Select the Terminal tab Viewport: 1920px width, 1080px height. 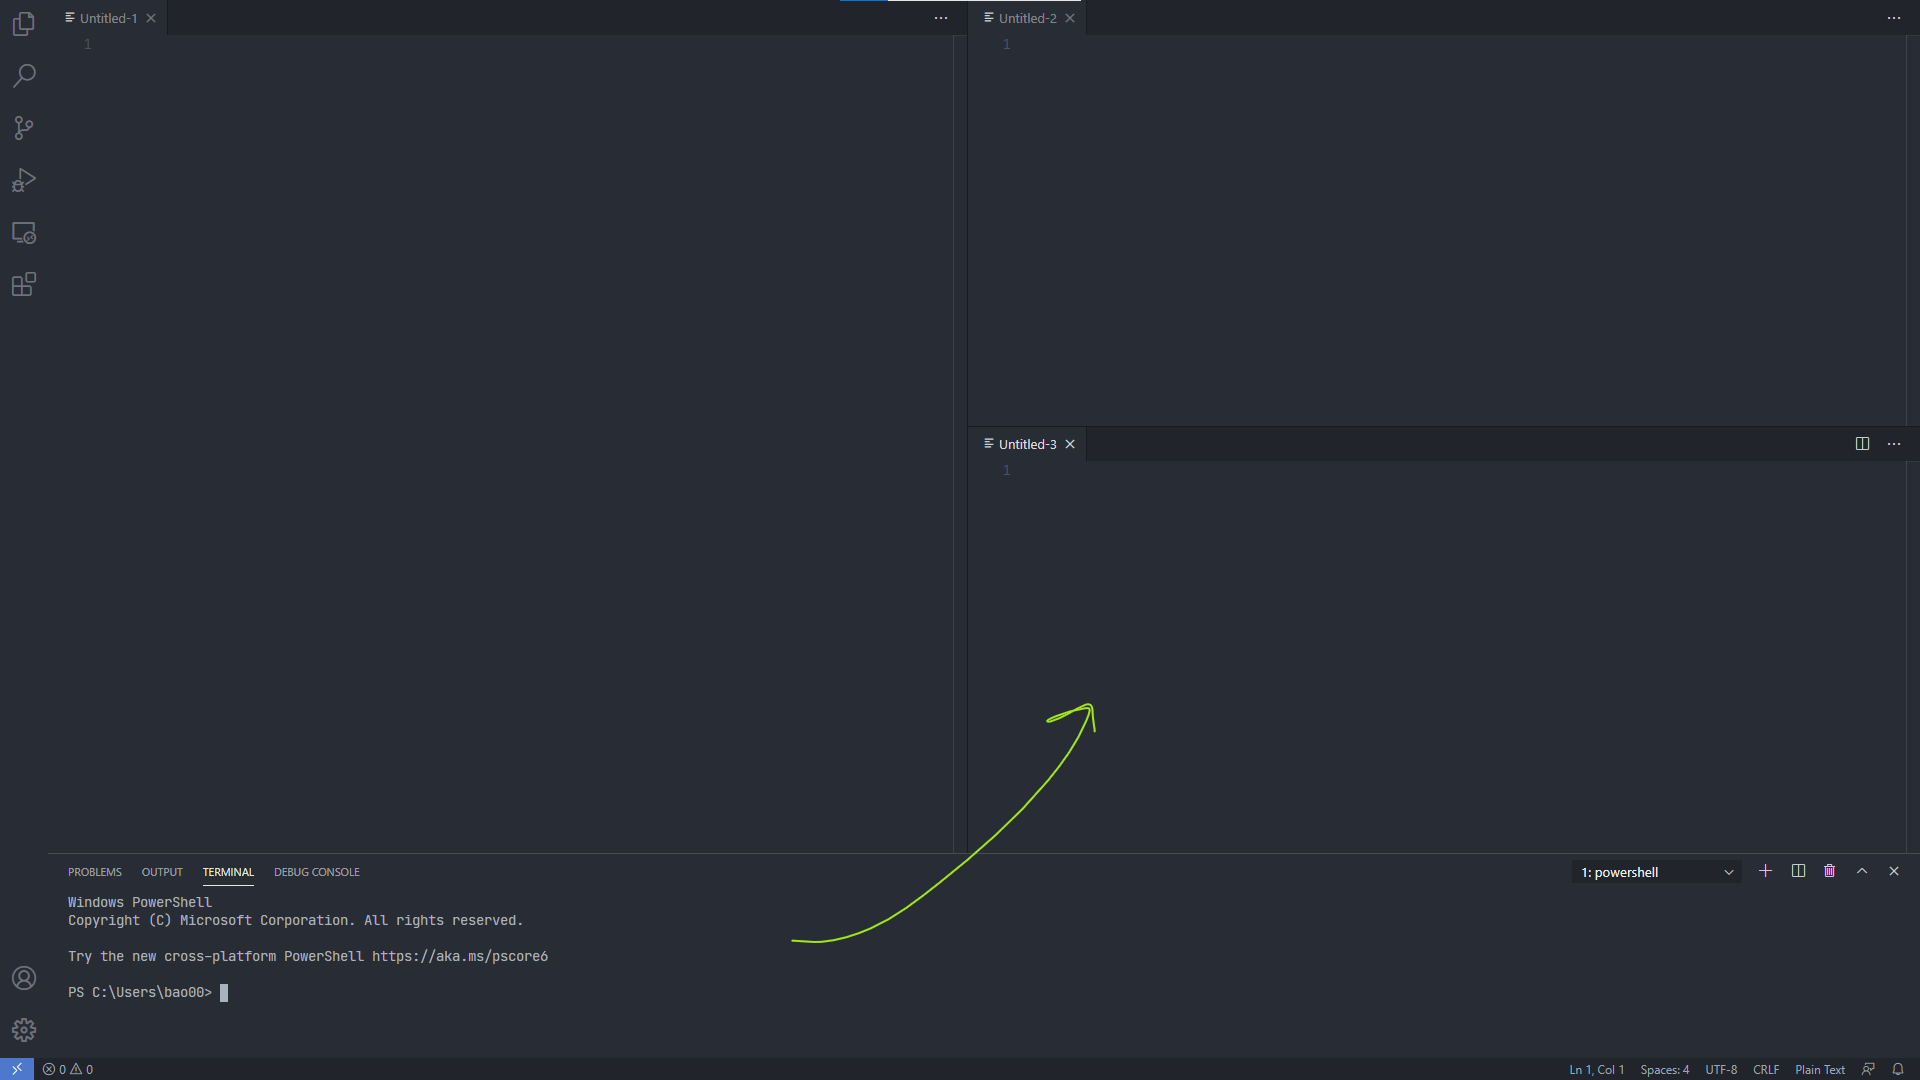[228, 872]
